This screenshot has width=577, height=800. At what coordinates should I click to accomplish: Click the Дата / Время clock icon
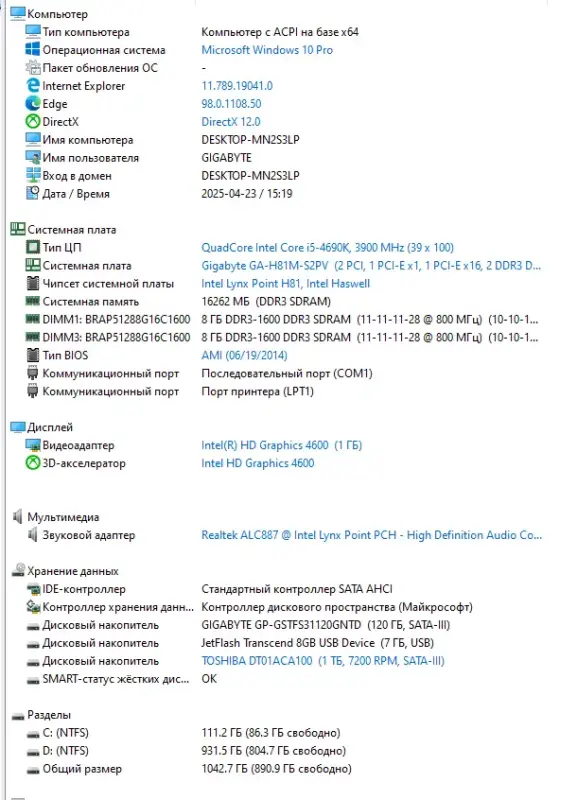click(33, 193)
